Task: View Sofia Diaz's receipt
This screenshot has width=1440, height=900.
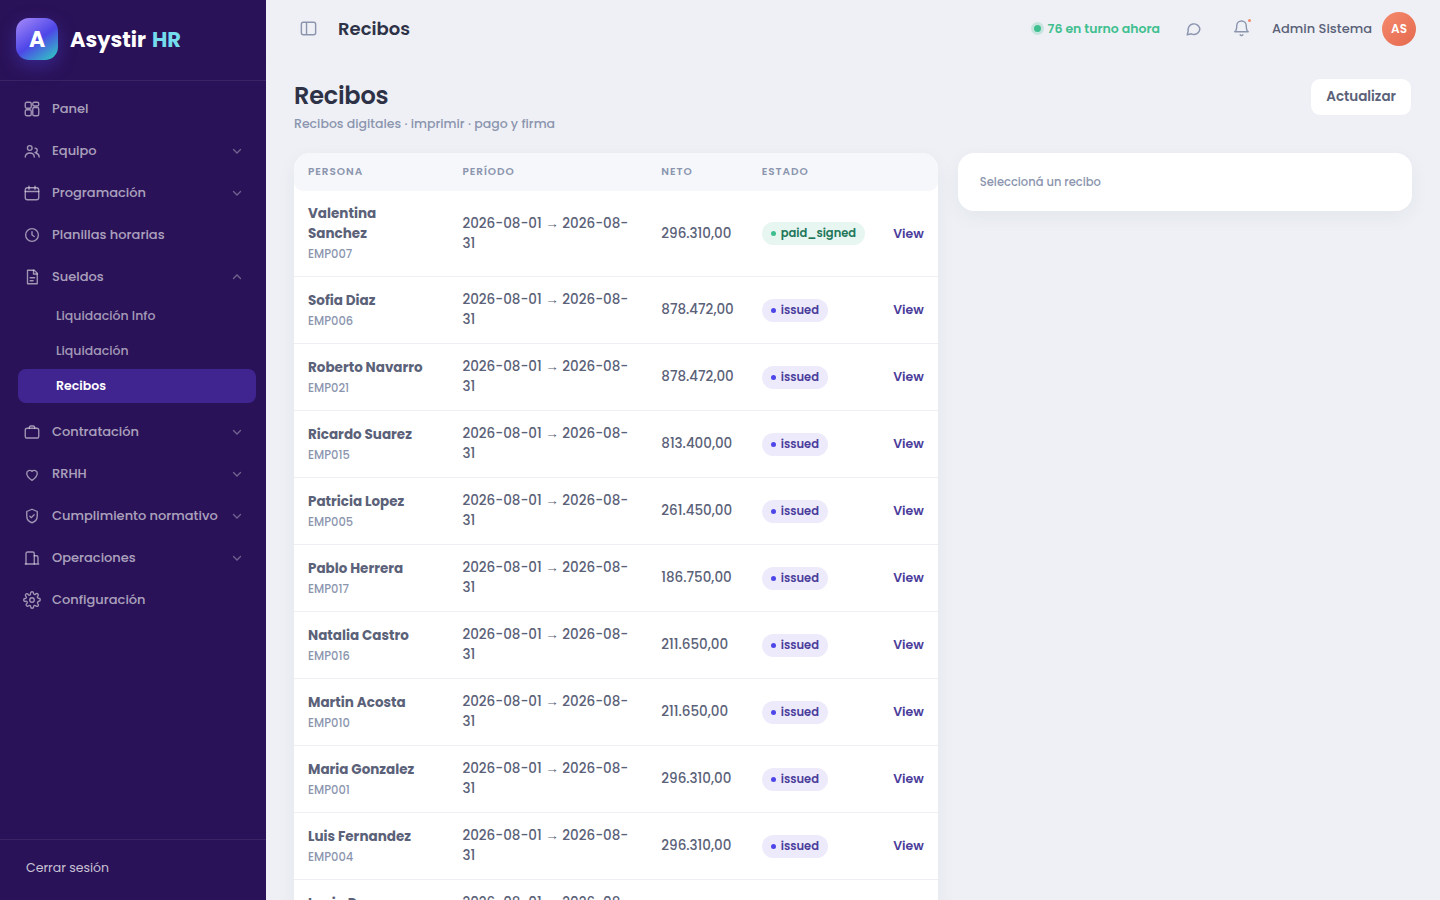Action: coord(908,310)
